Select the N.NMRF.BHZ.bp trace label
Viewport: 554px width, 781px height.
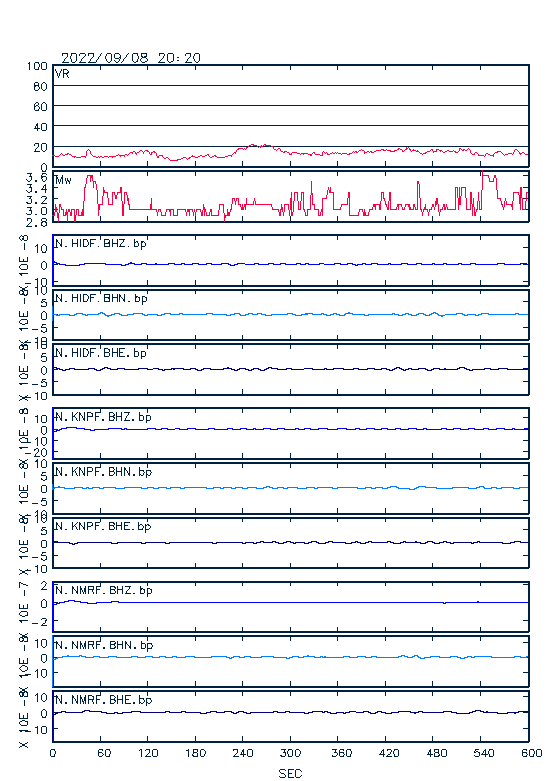coord(104,591)
